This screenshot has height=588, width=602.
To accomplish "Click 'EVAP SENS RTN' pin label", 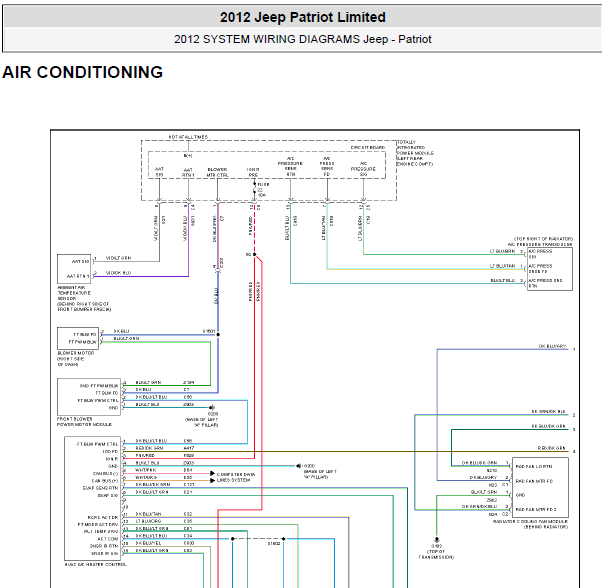I will (101, 488).
